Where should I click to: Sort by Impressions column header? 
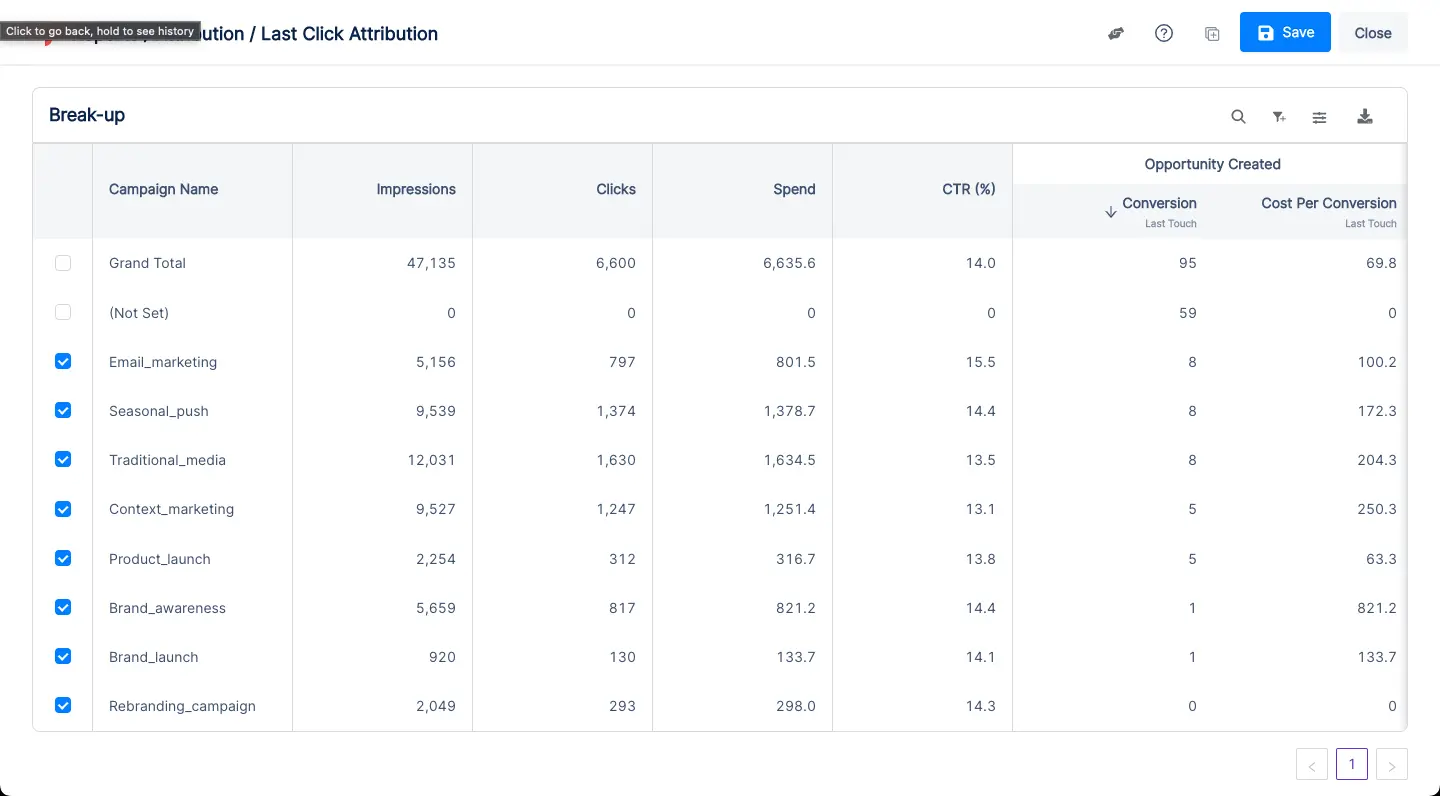(416, 189)
